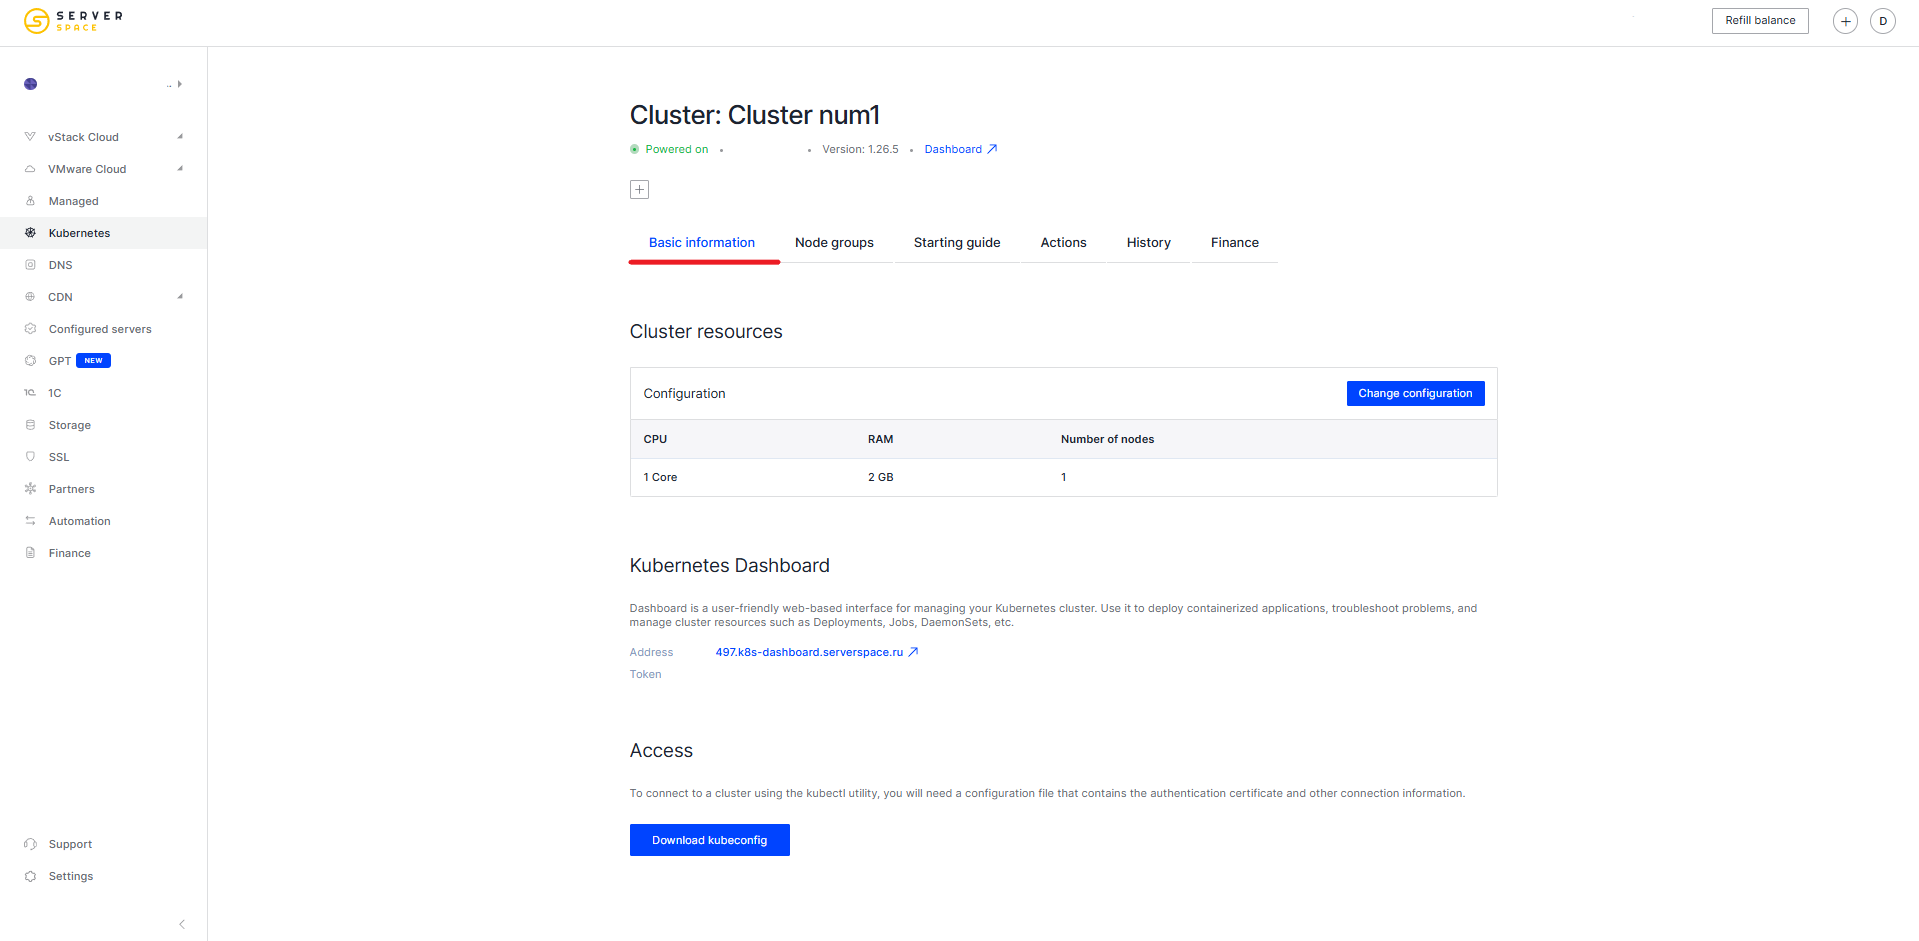Click the Version: 1.26.5 text
Image resolution: width=1919 pixels, height=941 pixels.
[x=860, y=149]
